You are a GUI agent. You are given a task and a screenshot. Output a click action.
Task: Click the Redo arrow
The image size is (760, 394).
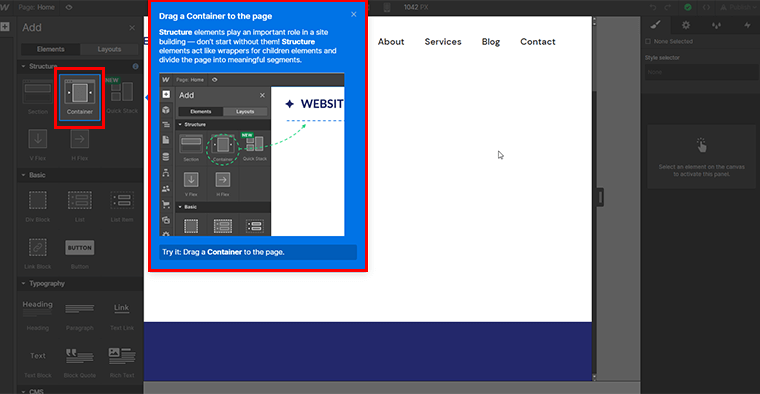click(x=667, y=7)
